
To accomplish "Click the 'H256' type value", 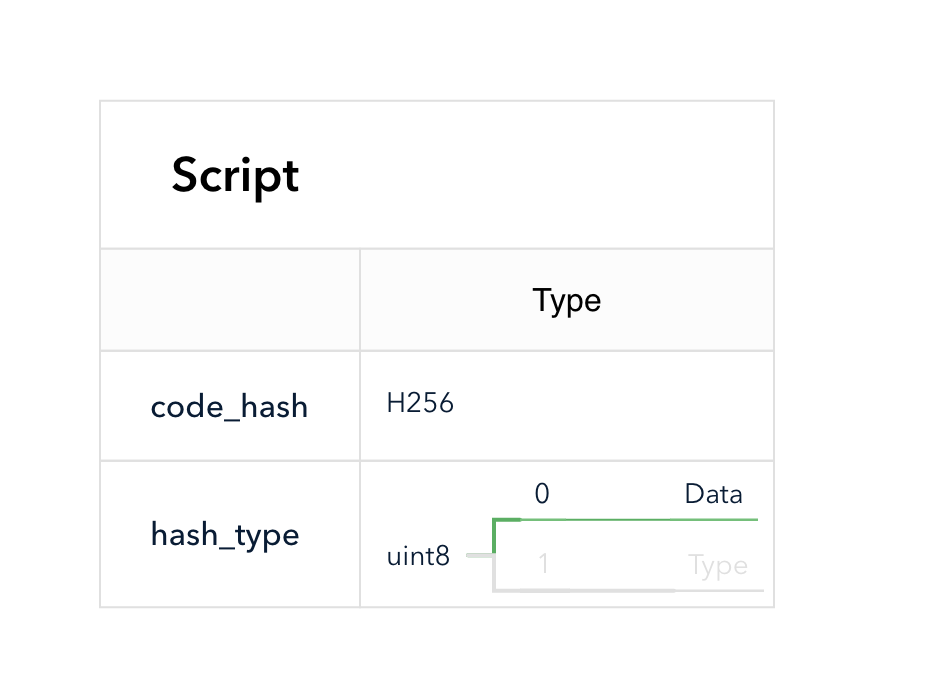I will point(420,403).
